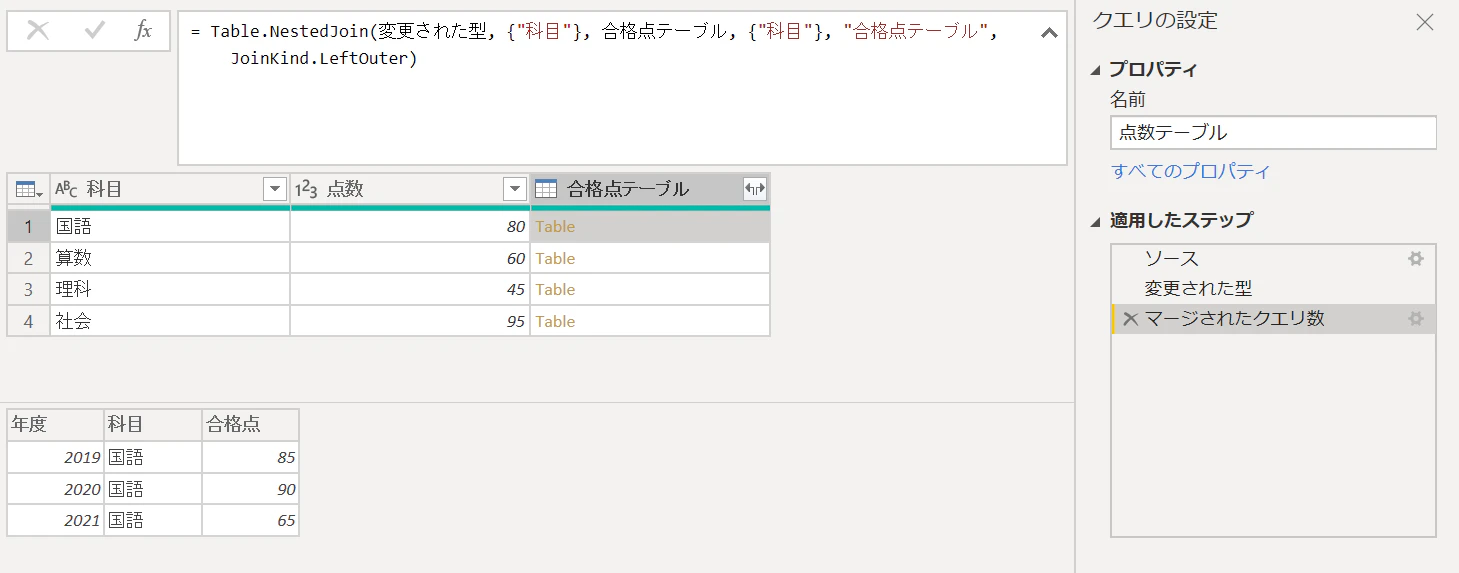Viewport: 1459px width, 573px height.
Task: Select the 点数 column header
Action: (x=410, y=189)
